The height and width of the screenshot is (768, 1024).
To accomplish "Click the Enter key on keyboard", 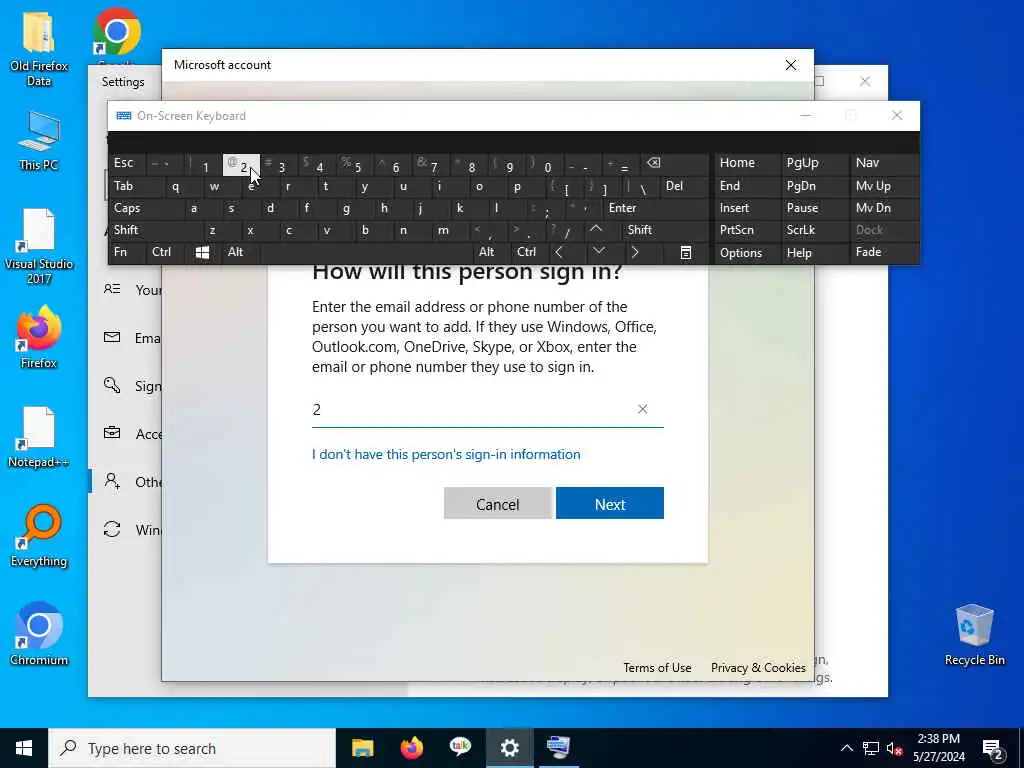I will click(656, 208).
